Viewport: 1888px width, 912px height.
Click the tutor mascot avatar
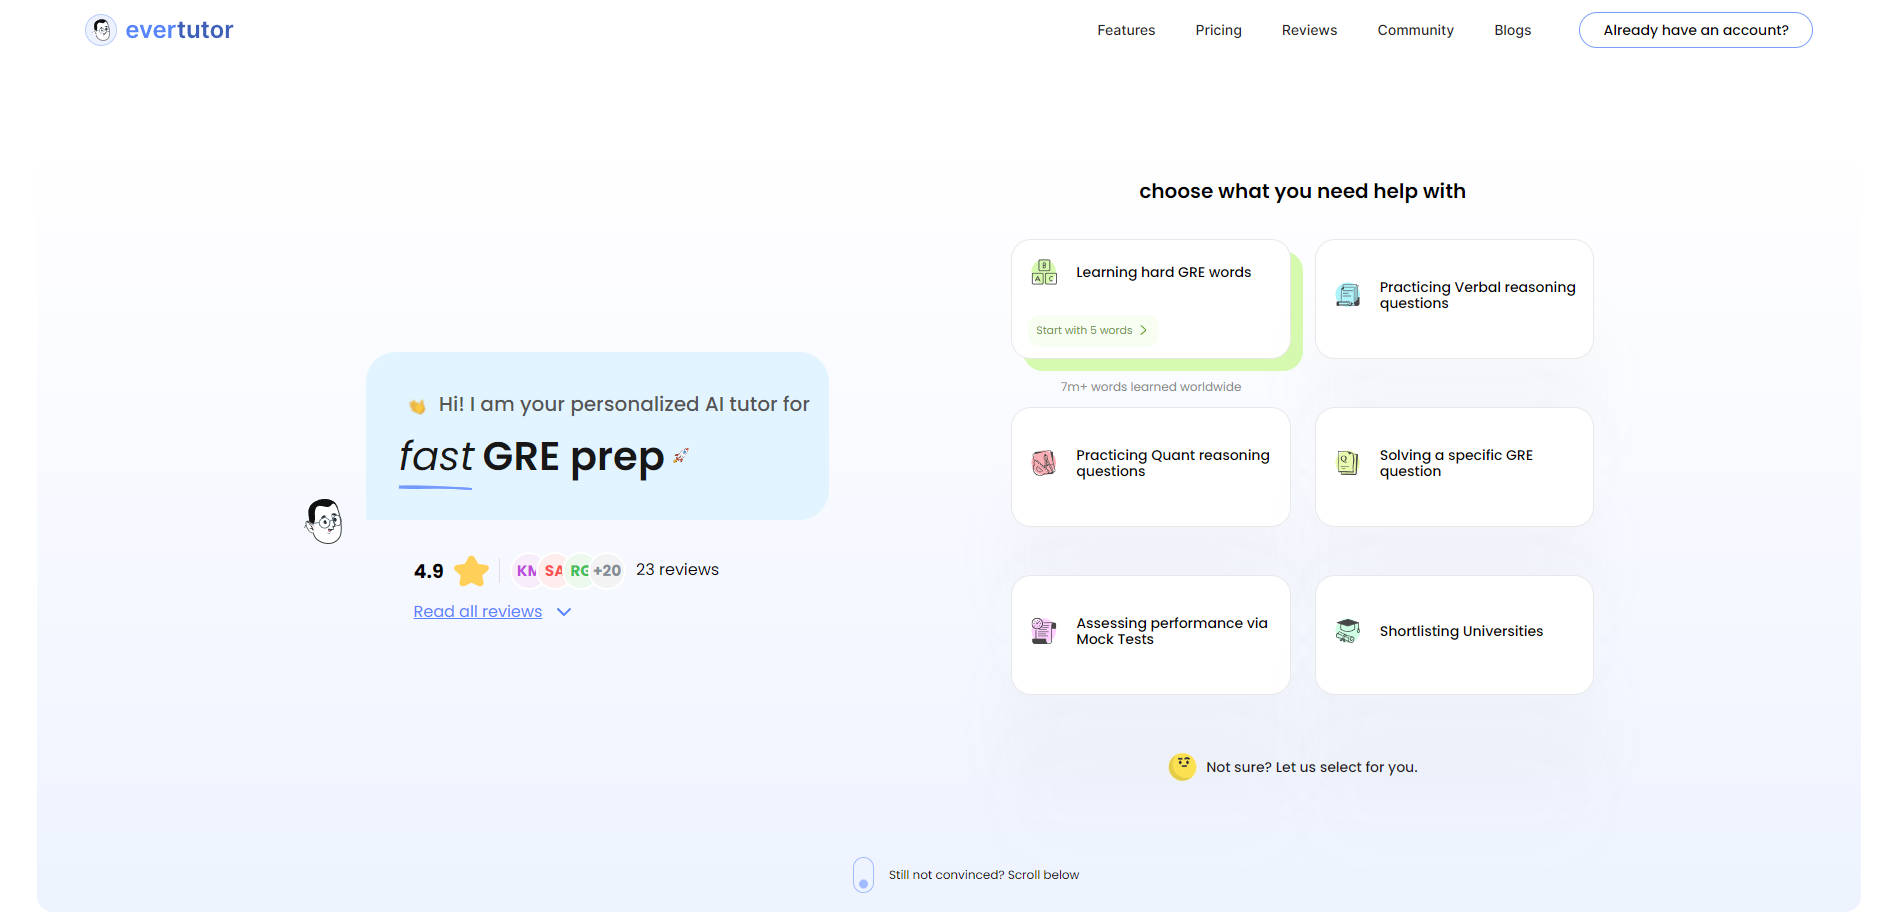(324, 521)
